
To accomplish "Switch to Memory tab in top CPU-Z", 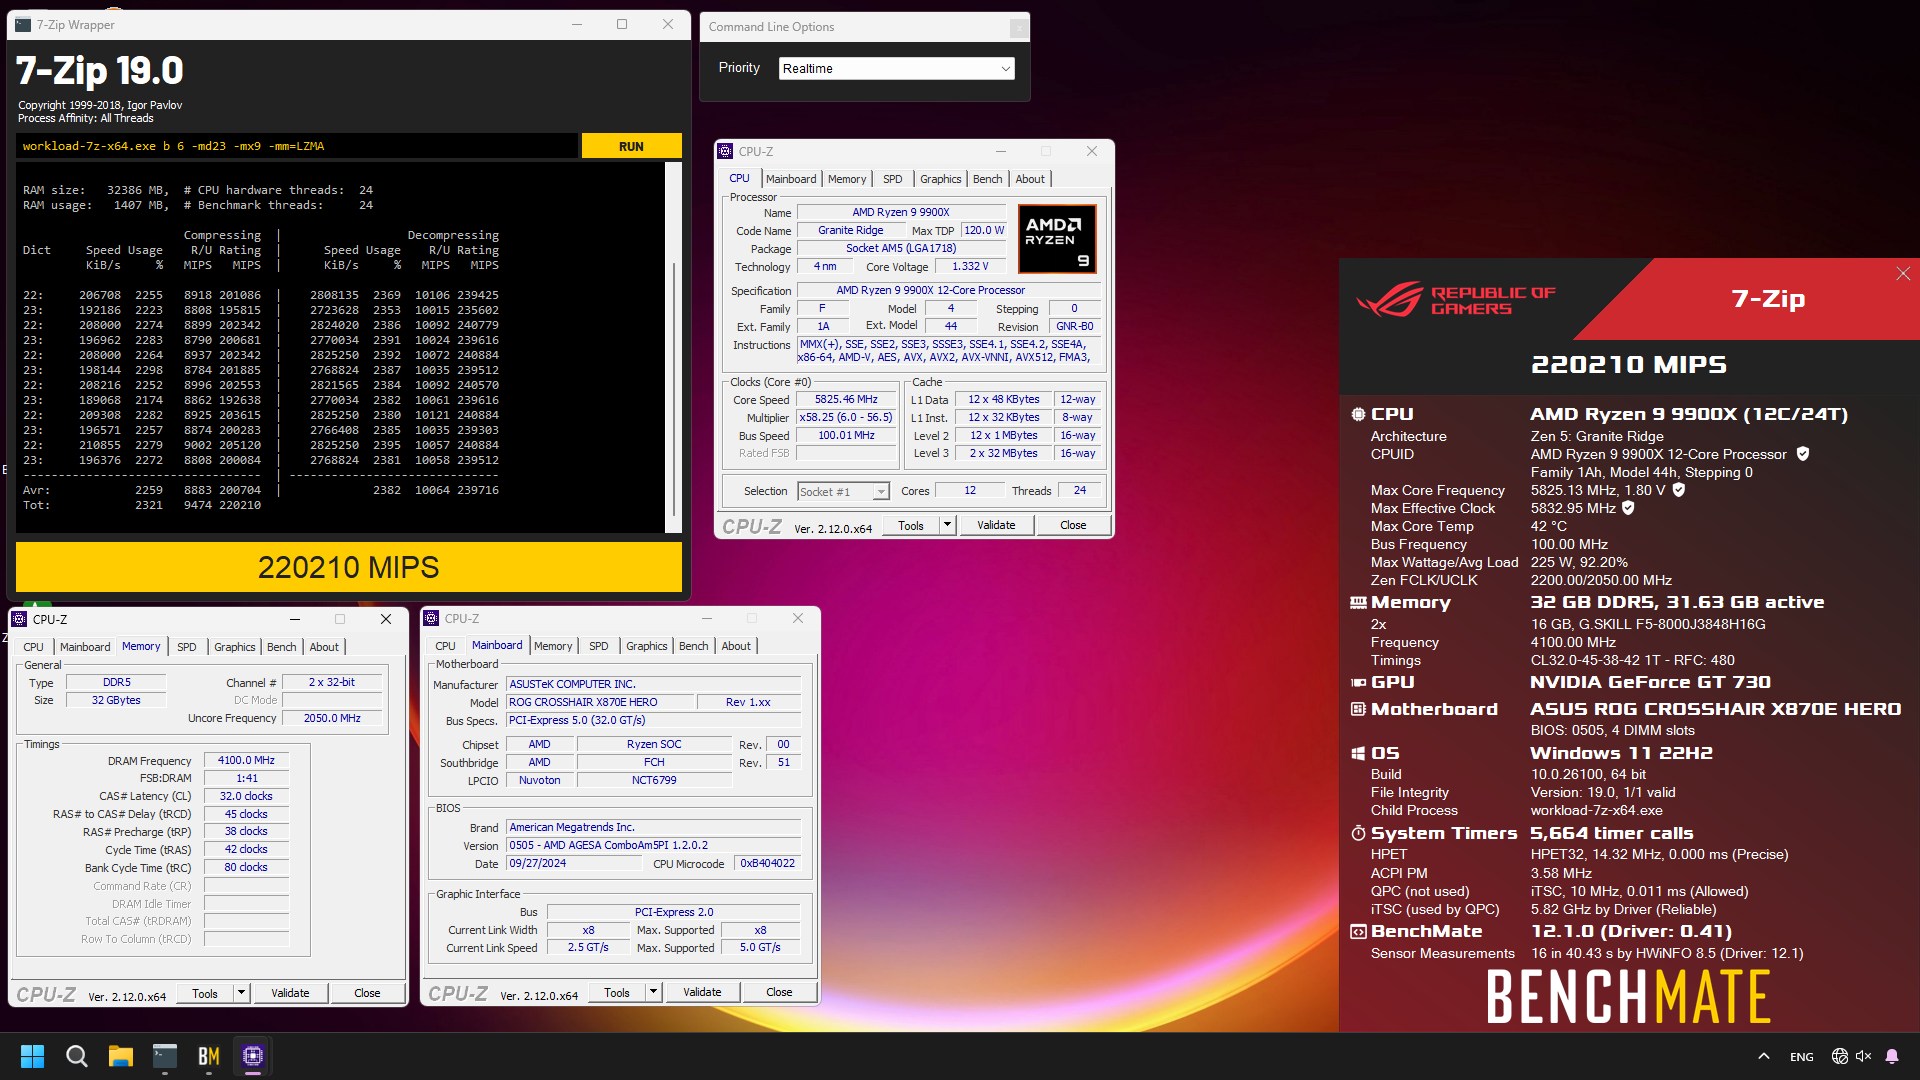I will [x=847, y=179].
